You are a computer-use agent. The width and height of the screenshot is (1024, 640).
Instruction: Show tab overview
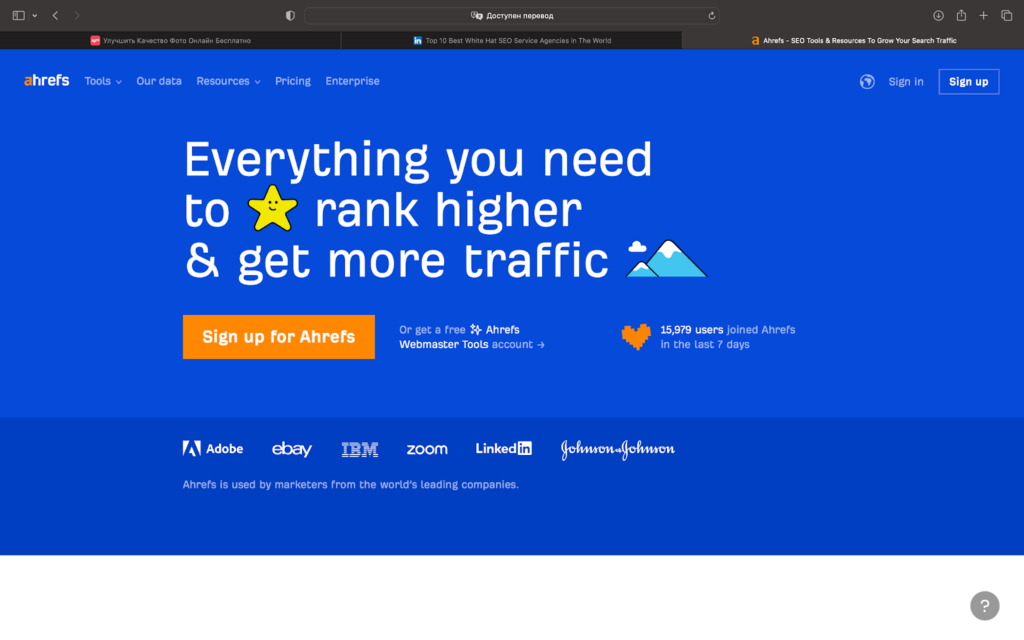point(1006,15)
